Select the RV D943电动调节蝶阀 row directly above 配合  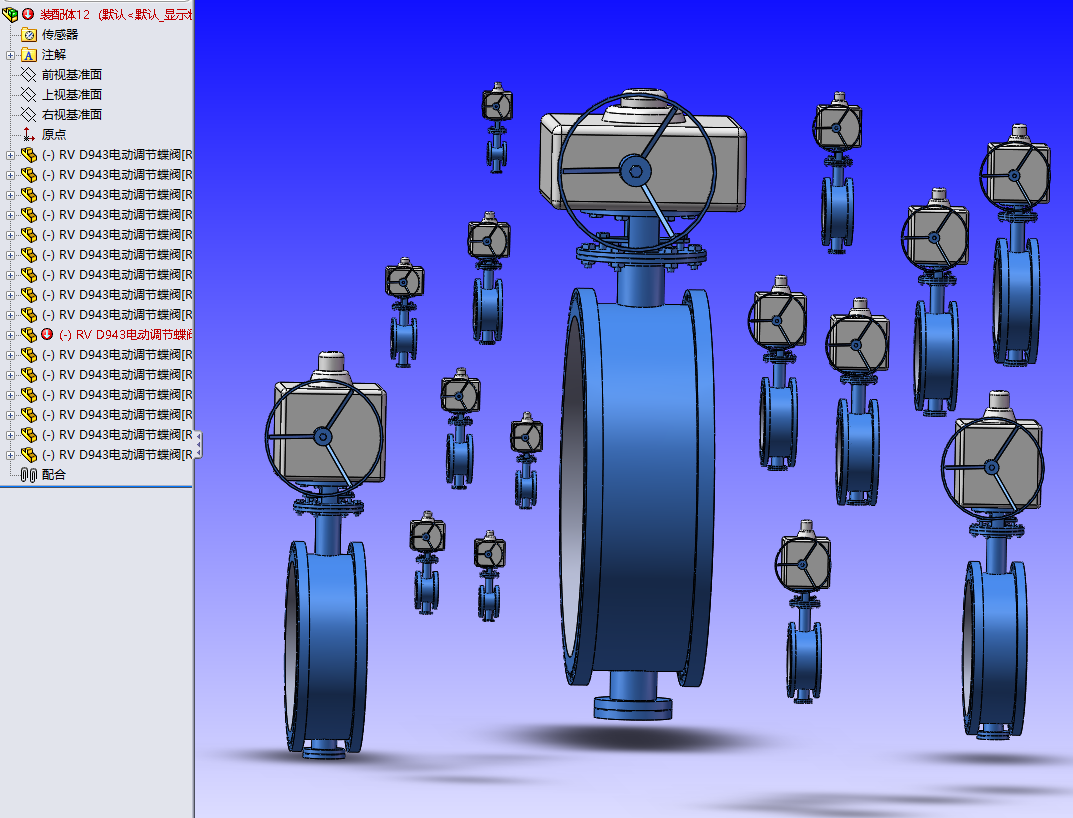click(117, 455)
